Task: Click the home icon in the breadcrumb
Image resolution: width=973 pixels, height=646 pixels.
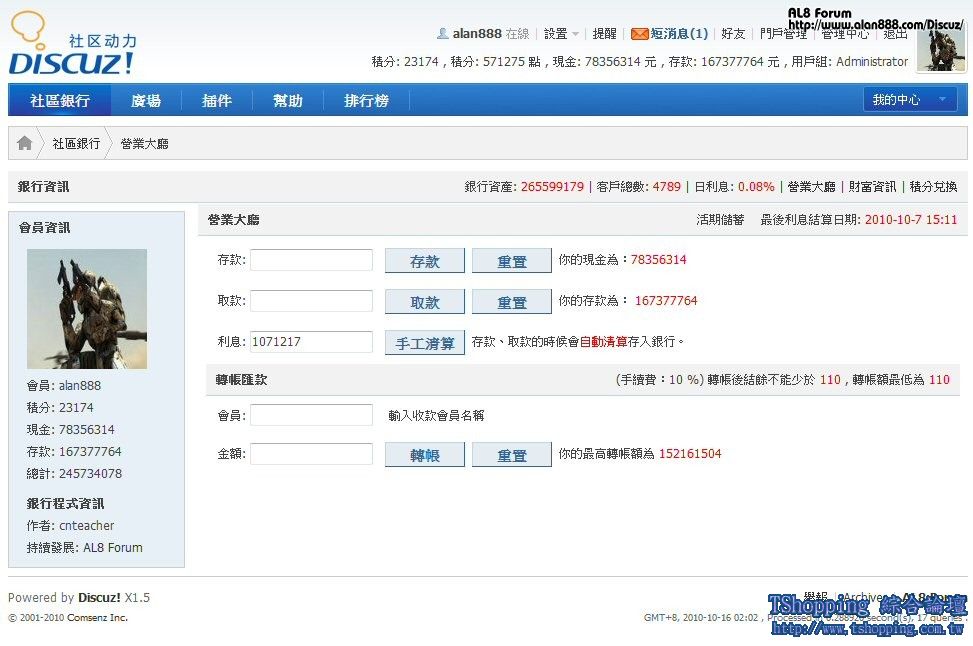Action: pos(25,143)
